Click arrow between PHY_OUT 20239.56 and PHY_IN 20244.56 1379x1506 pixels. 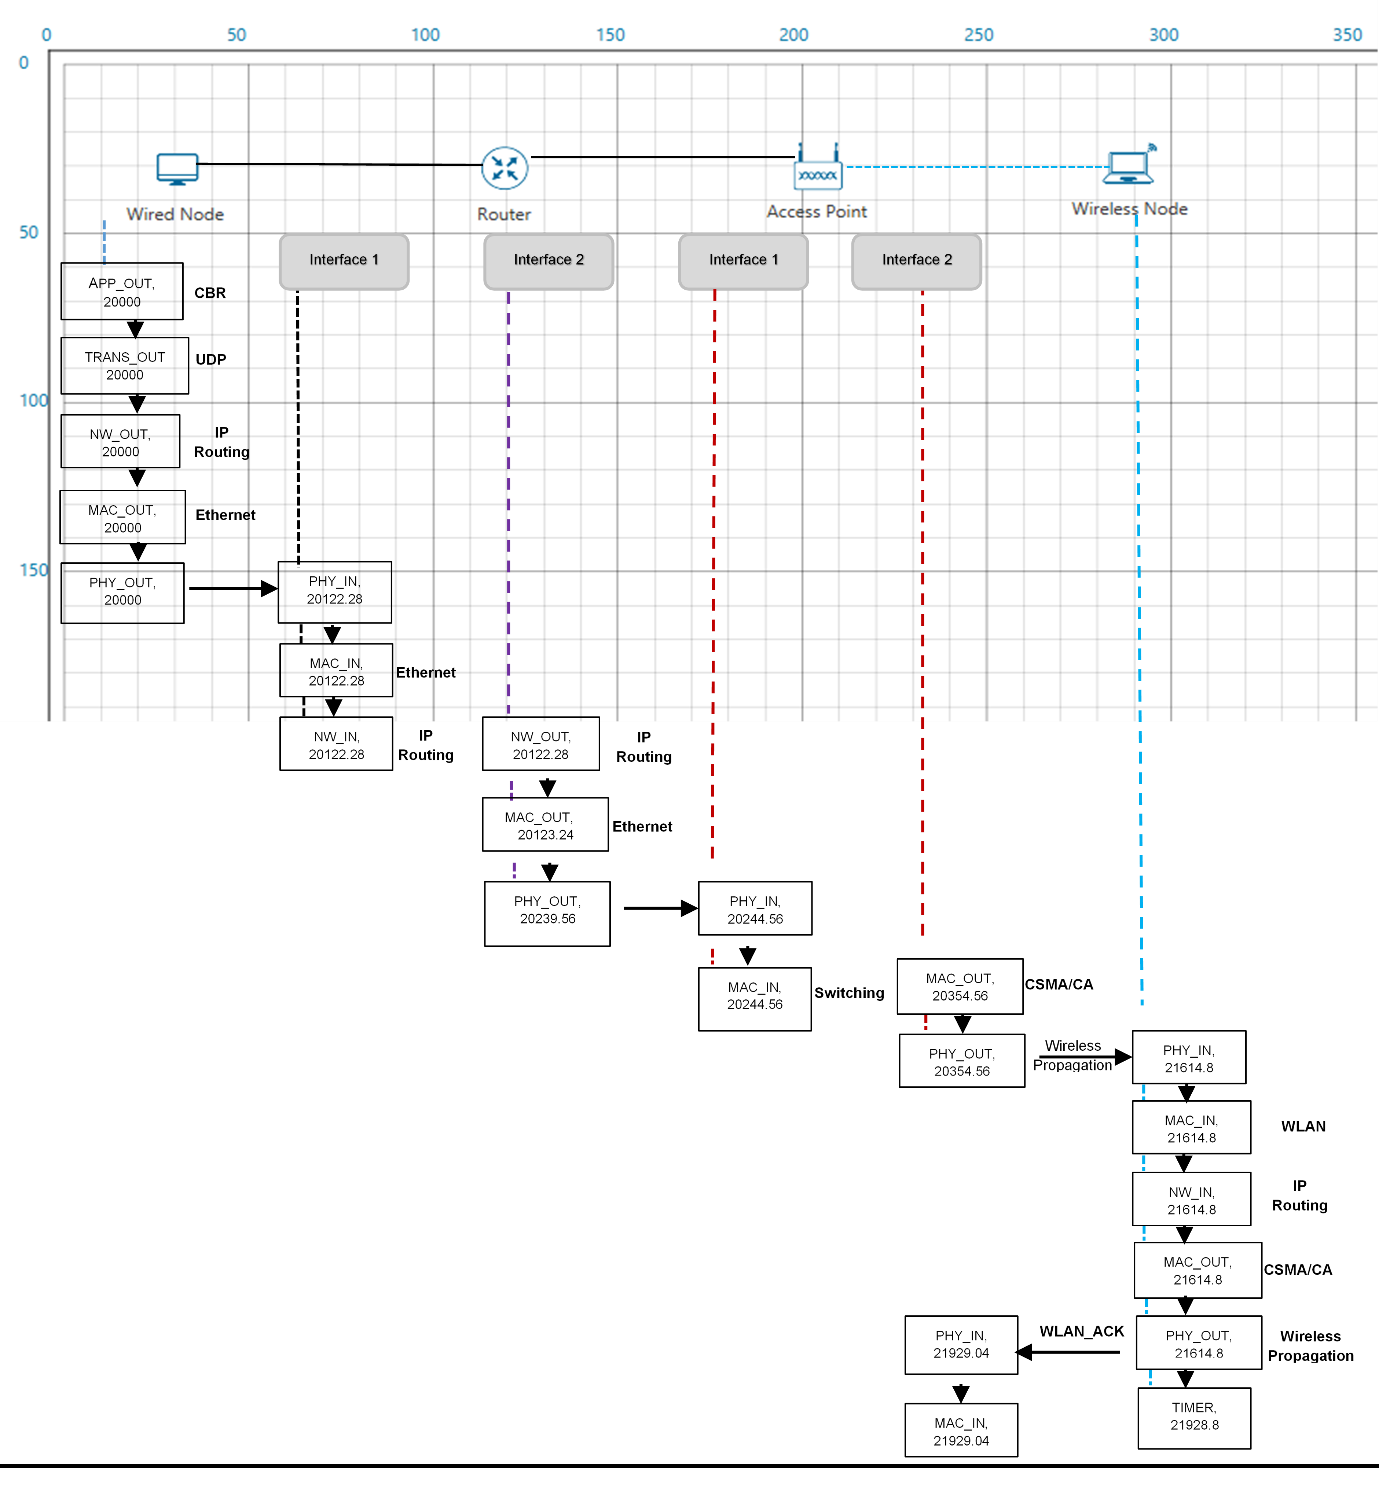tap(661, 908)
